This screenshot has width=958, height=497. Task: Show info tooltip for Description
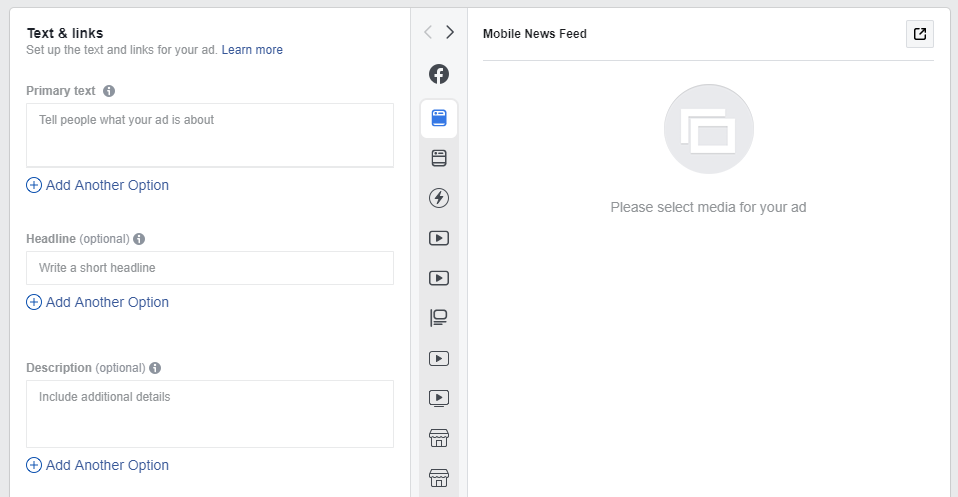(155, 368)
